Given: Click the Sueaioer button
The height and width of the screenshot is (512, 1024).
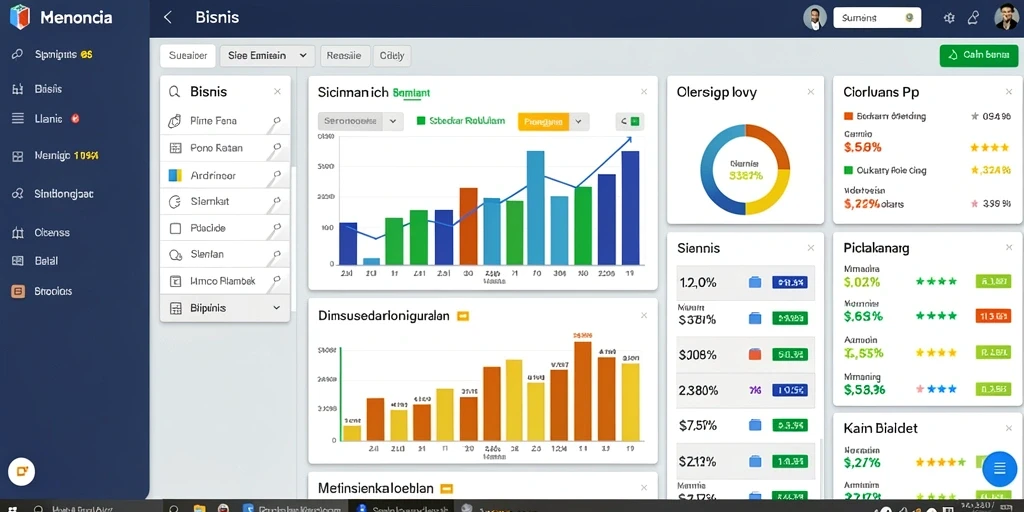Looking at the screenshot, I should 188,56.
